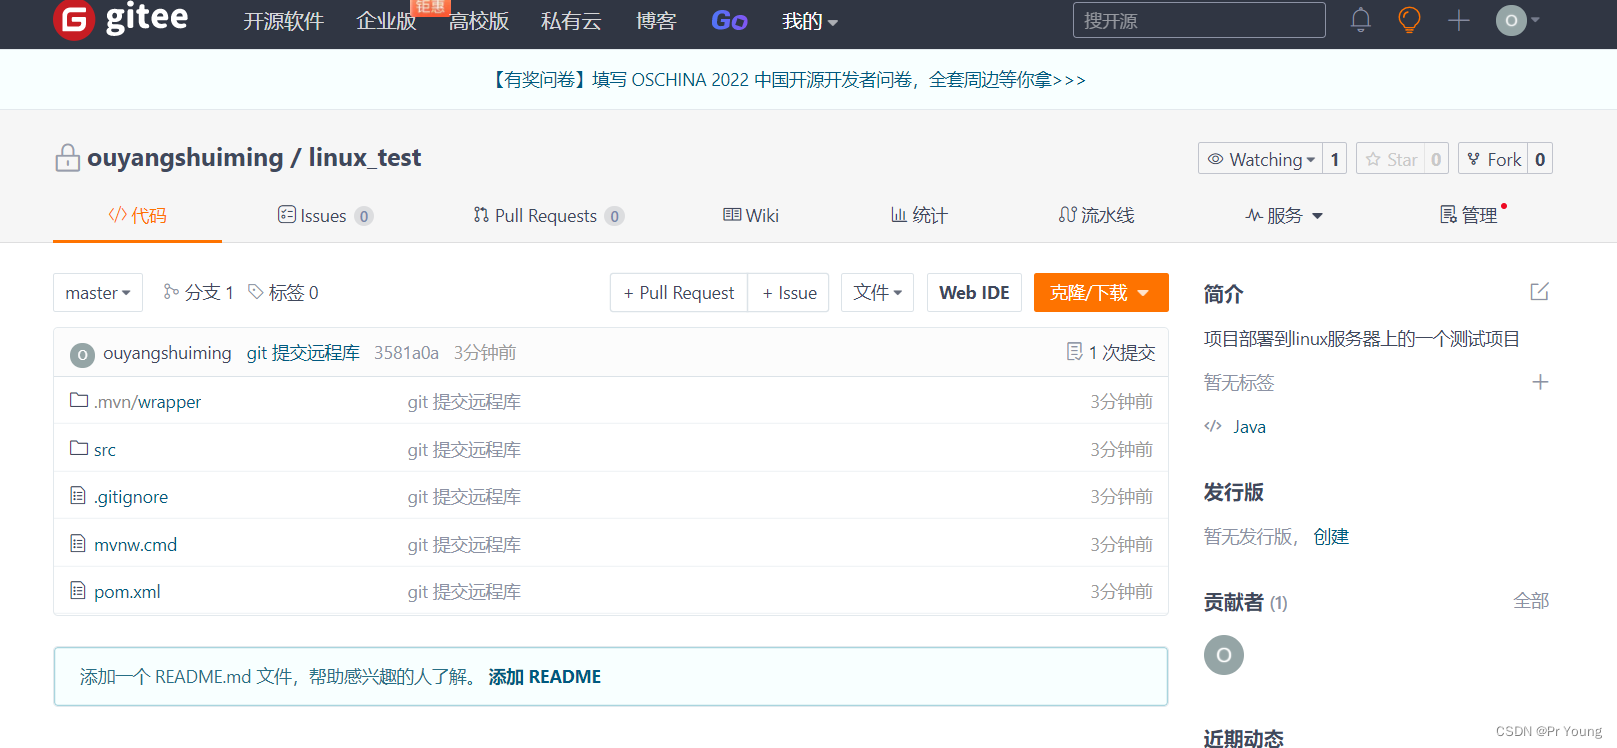1617x748 pixels.
Task: Open 企业版 in the top navigation
Action: click(386, 21)
